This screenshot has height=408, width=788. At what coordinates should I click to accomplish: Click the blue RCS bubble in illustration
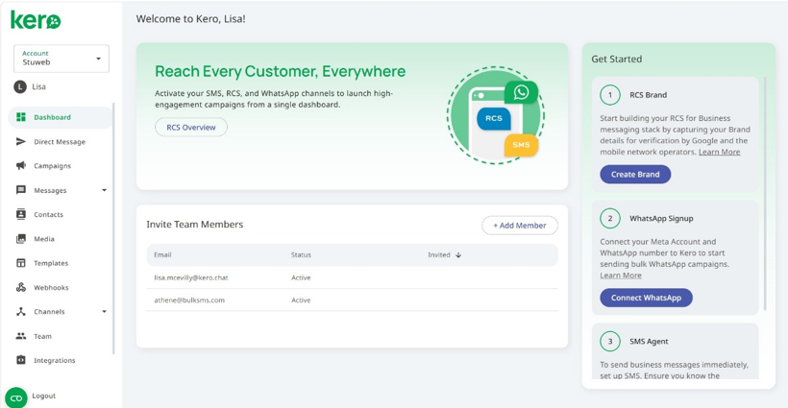point(494,119)
